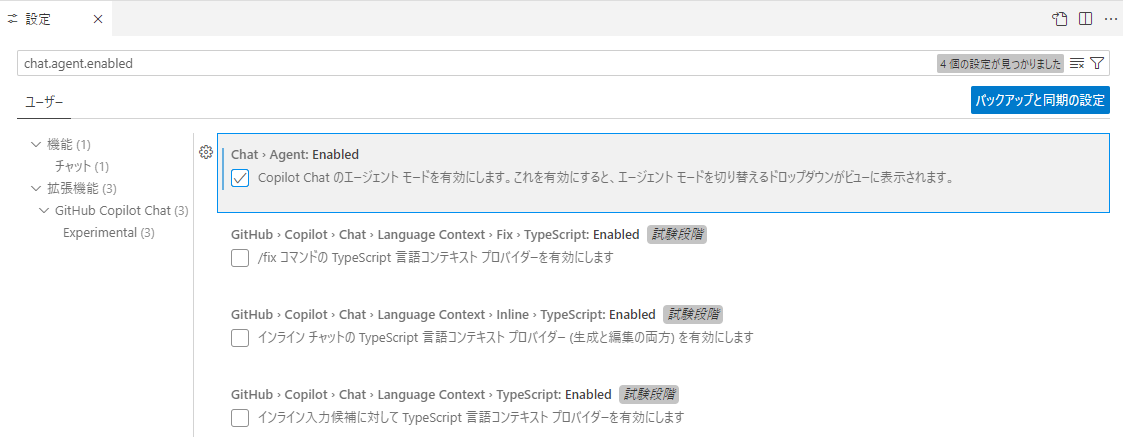1123x437 pixels.
Task: Collapse the 機能 tree section
Action: click(36, 144)
